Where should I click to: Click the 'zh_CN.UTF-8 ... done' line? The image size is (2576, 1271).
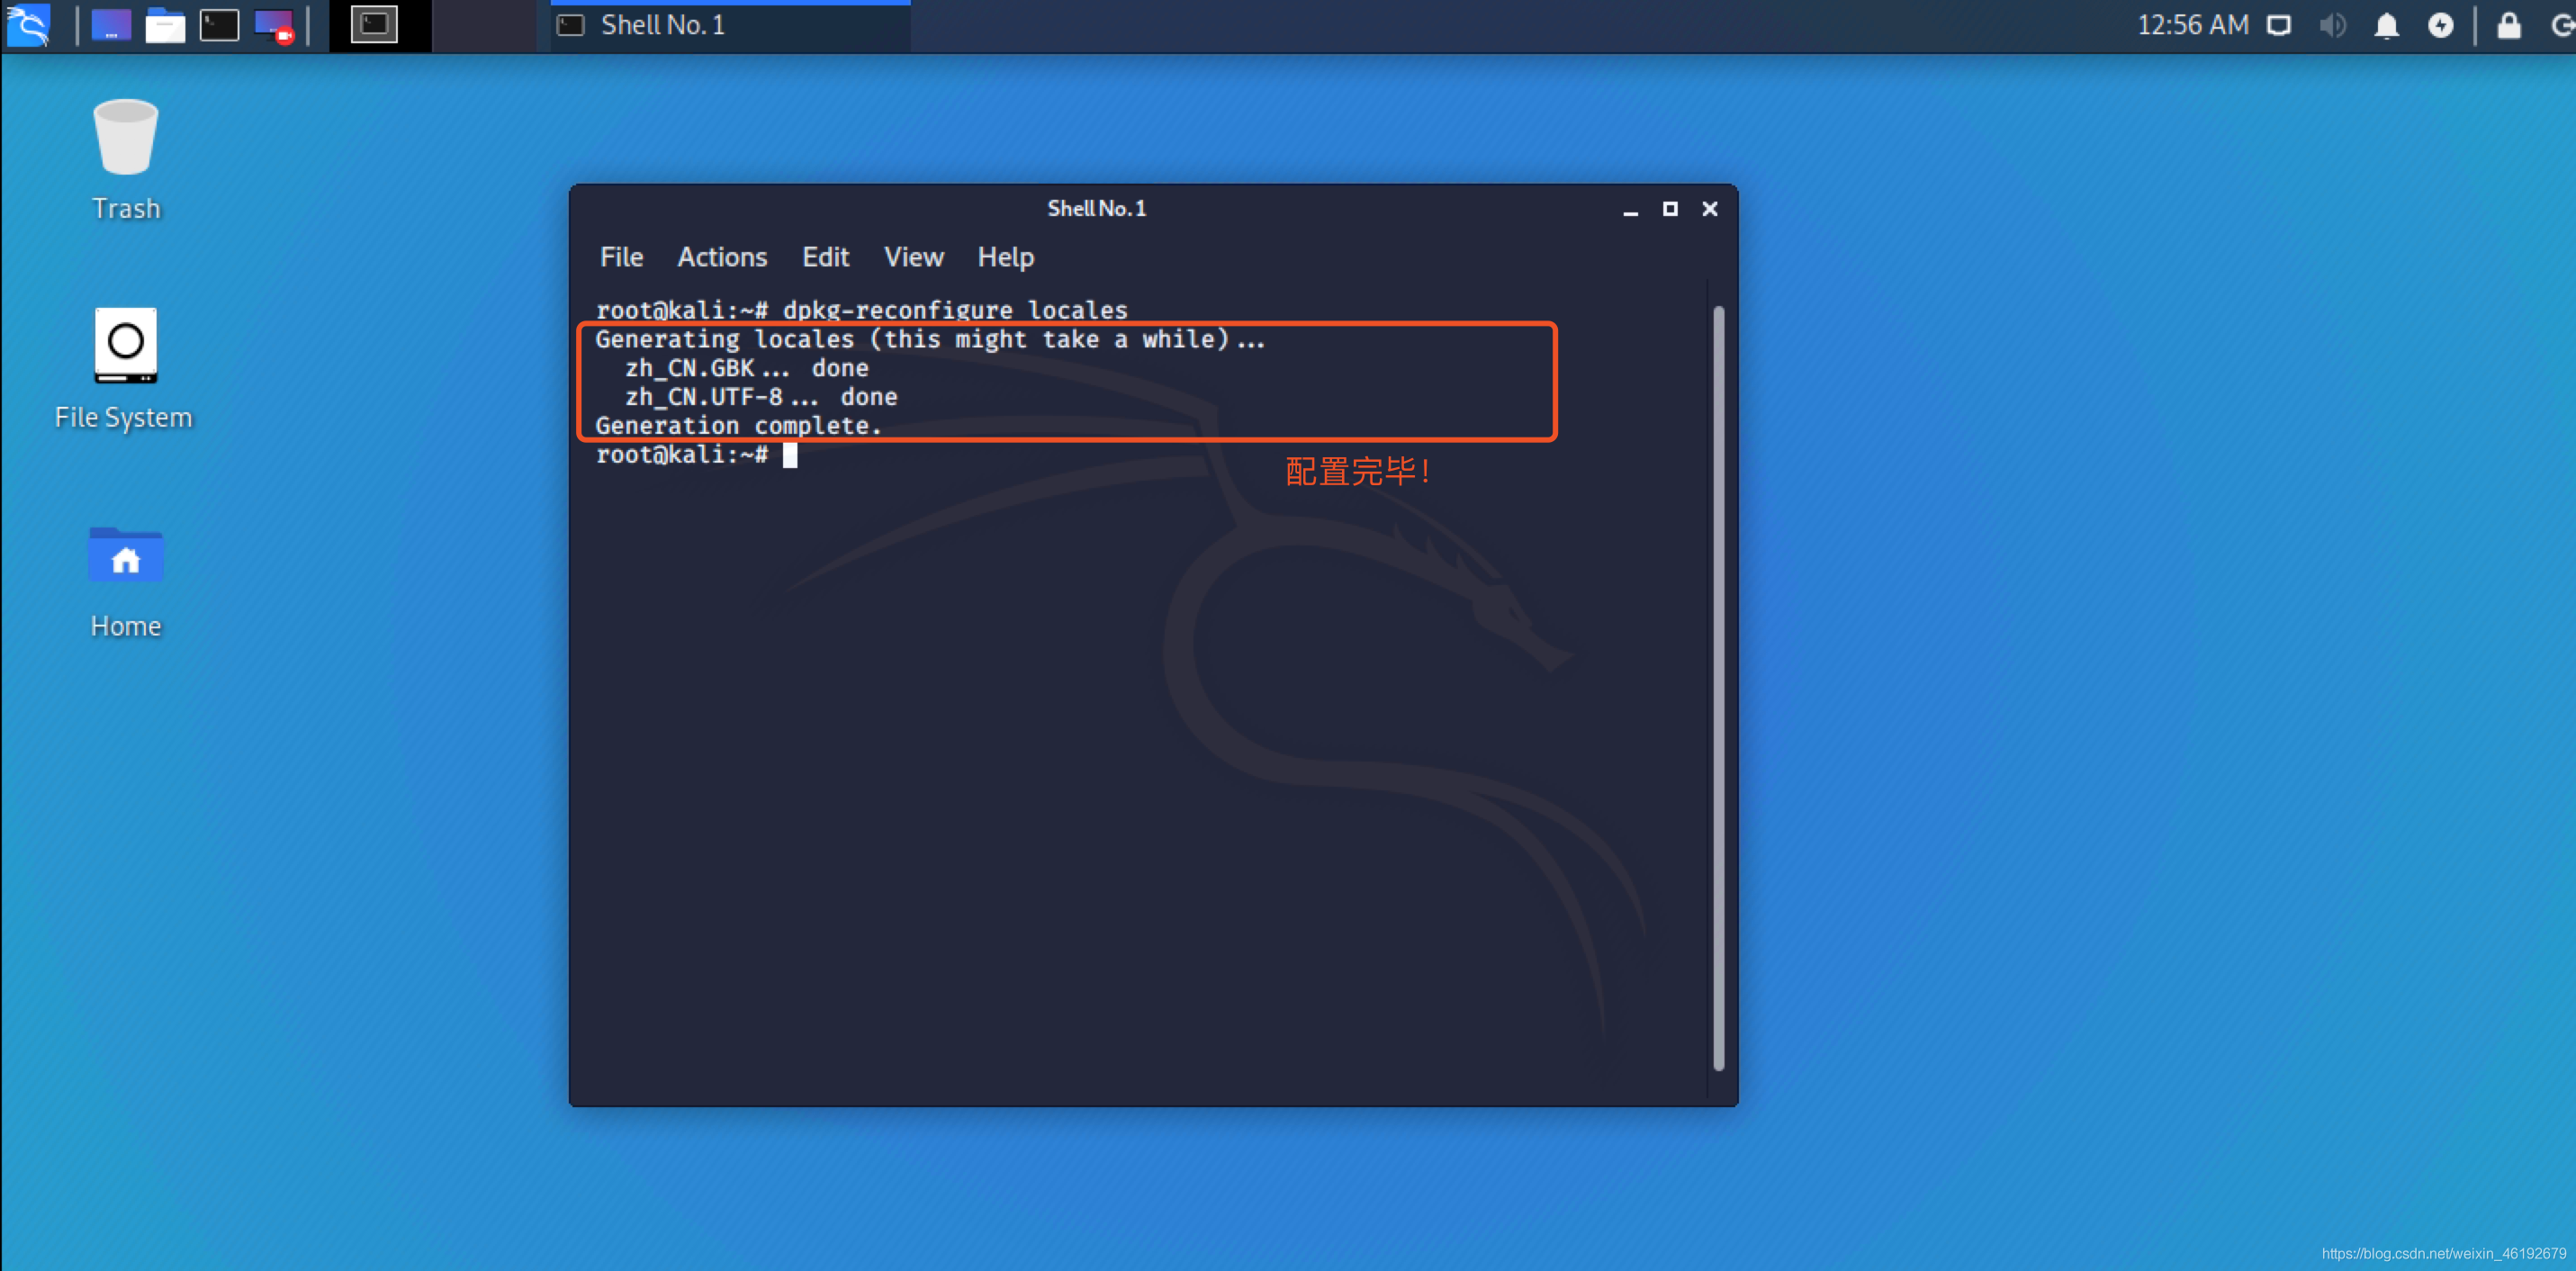tap(761, 397)
